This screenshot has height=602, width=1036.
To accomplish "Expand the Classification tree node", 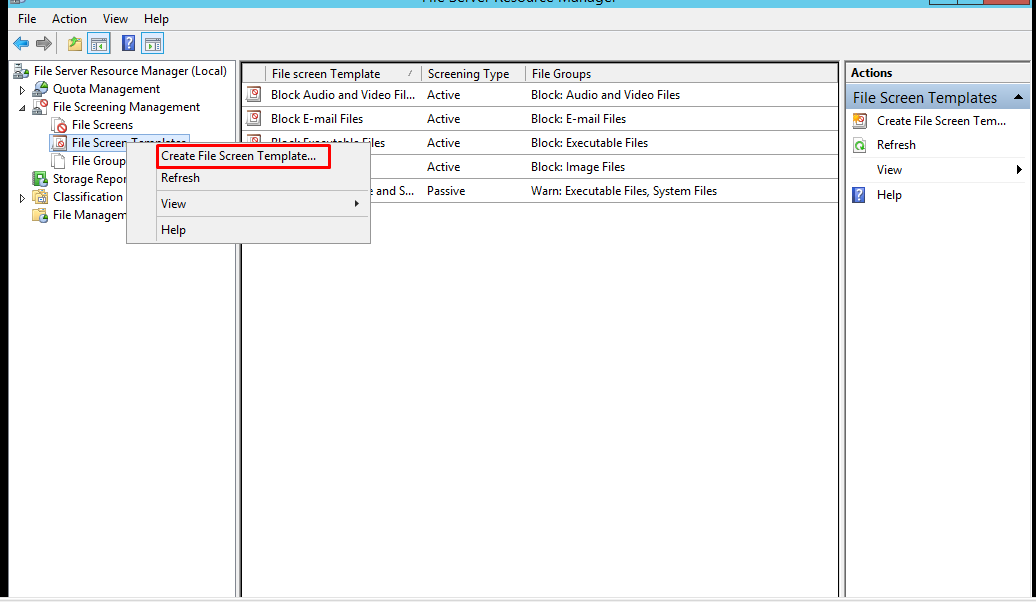I will click(22, 196).
